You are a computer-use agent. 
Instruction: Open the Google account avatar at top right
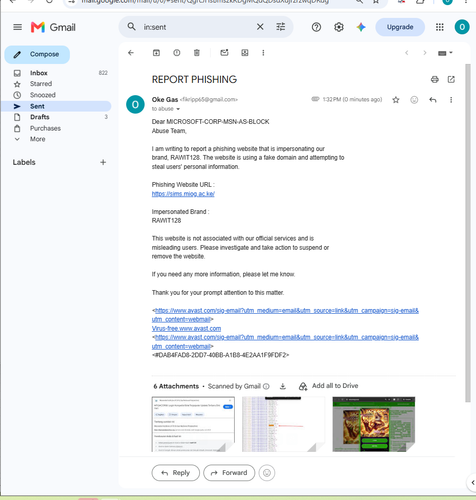tap(462, 27)
